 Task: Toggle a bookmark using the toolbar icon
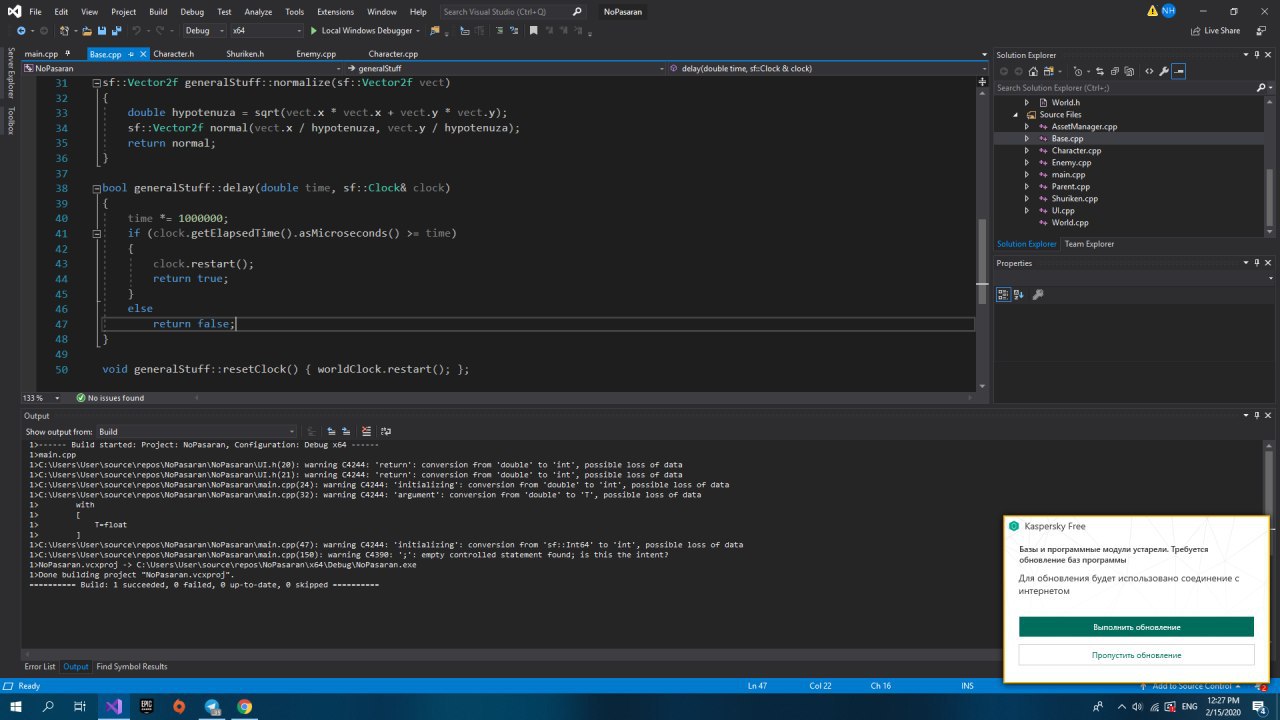[533, 30]
